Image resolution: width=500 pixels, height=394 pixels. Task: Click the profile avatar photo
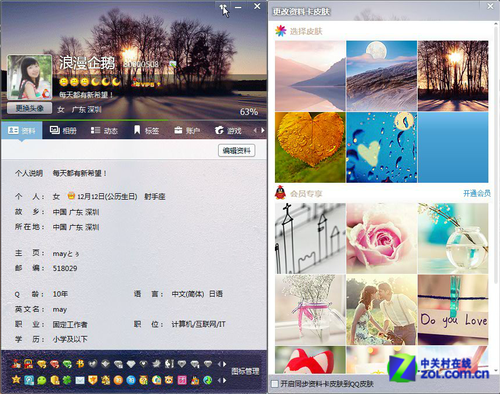pos(30,77)
